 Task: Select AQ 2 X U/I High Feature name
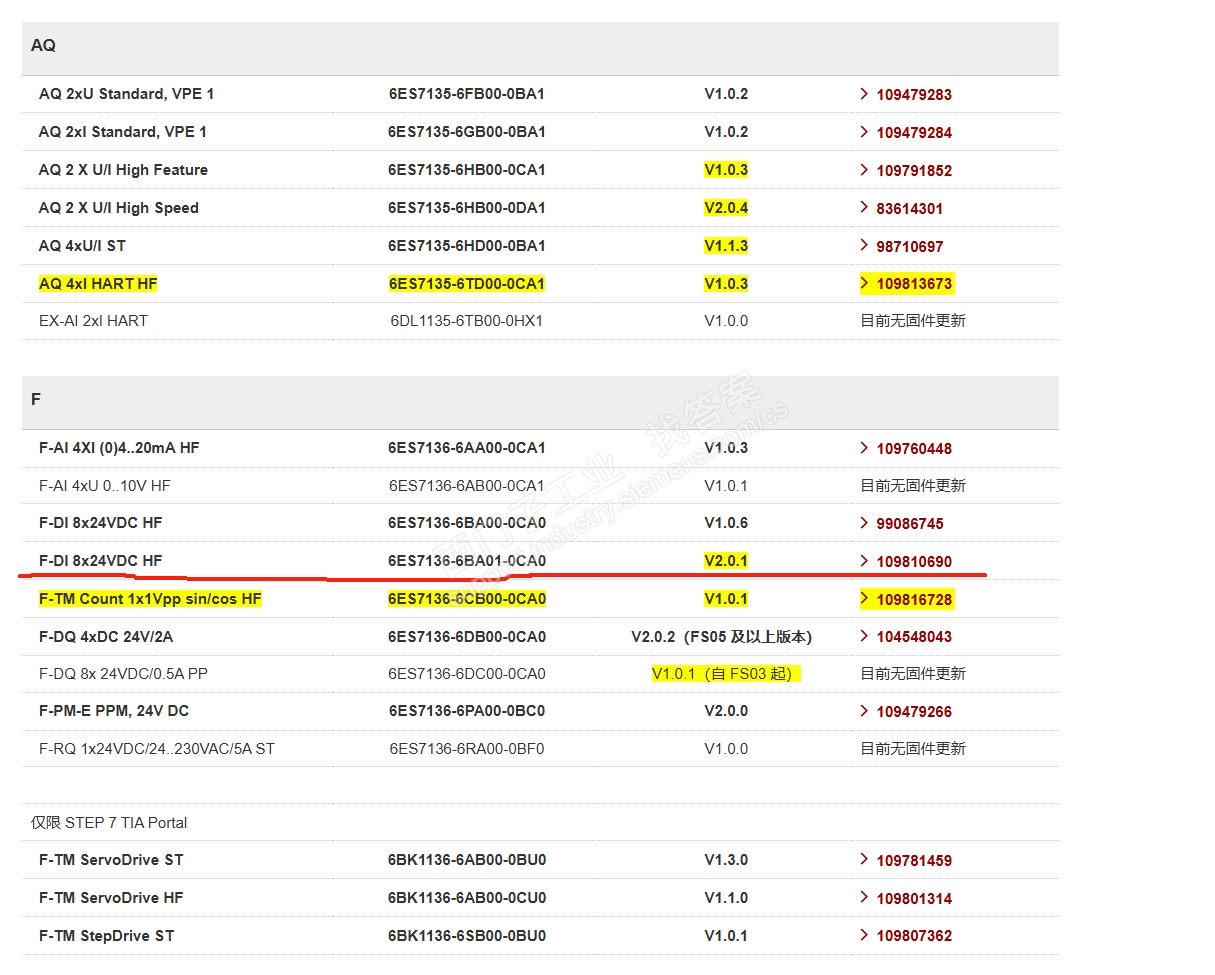point(123,170)
